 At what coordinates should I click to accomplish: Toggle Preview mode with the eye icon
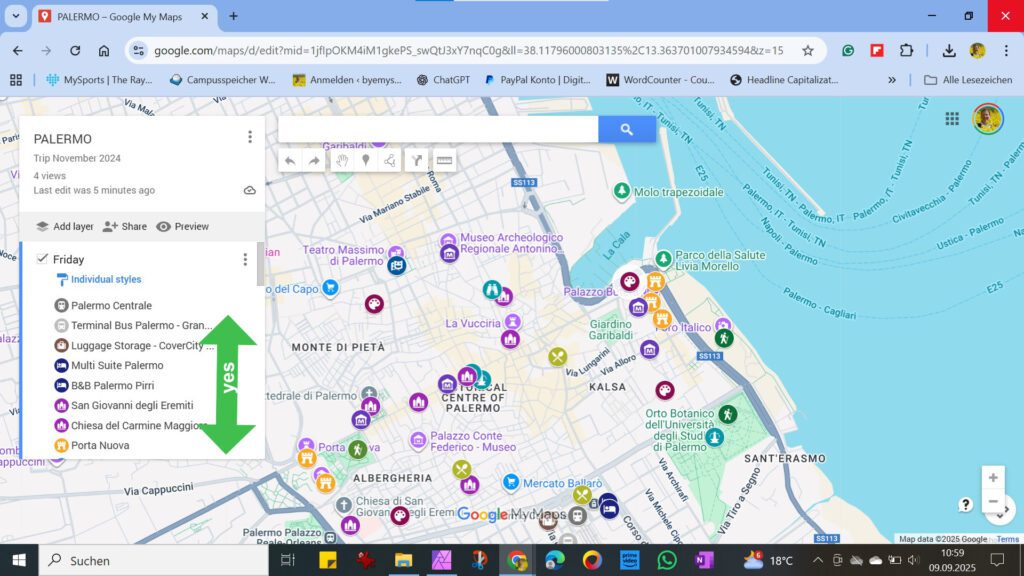pos(191,226)
